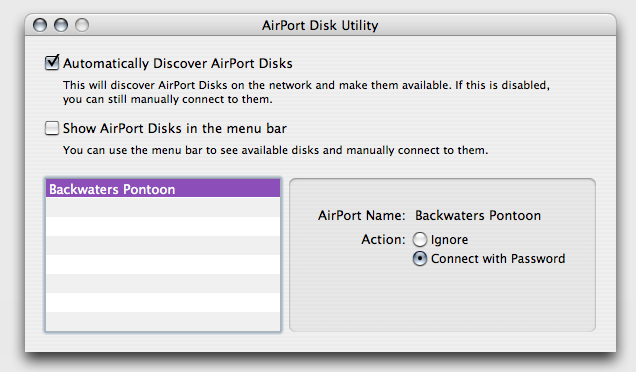Click the AirPort Name value Backwaters Pontoon
This screenshot has height=372, width=636.
click(x=478, y=215)
